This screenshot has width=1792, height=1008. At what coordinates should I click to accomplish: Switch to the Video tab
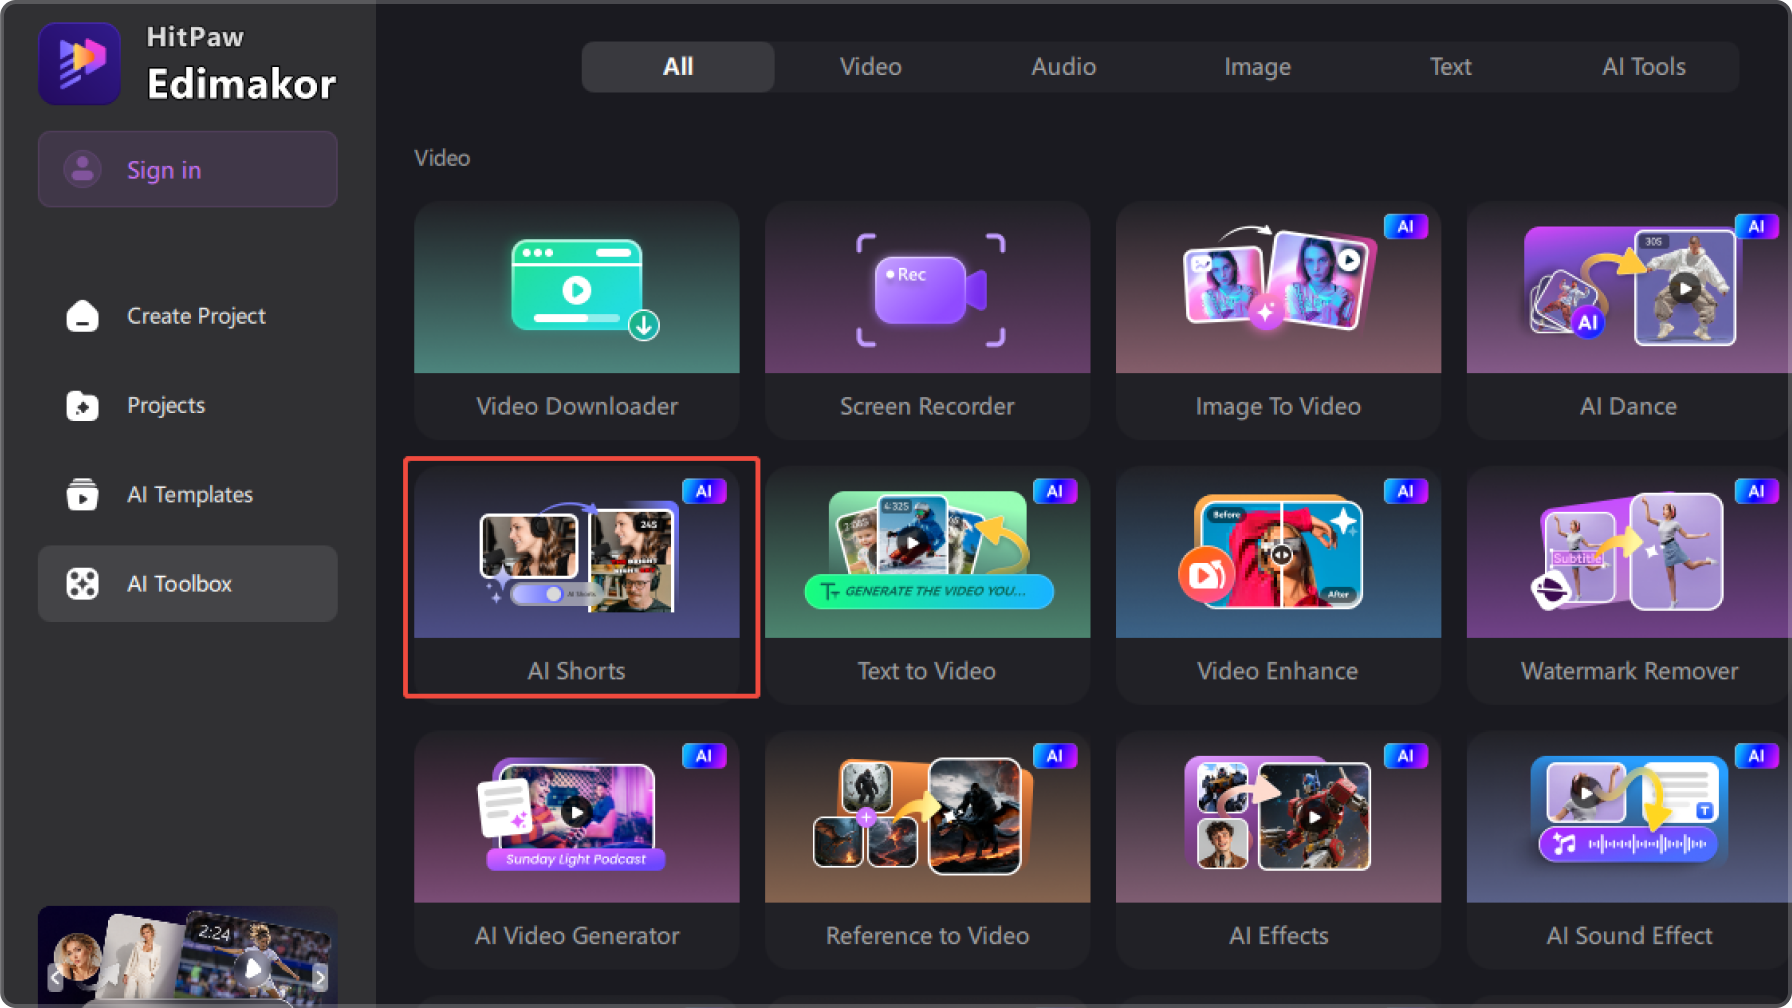coord(871,67)
